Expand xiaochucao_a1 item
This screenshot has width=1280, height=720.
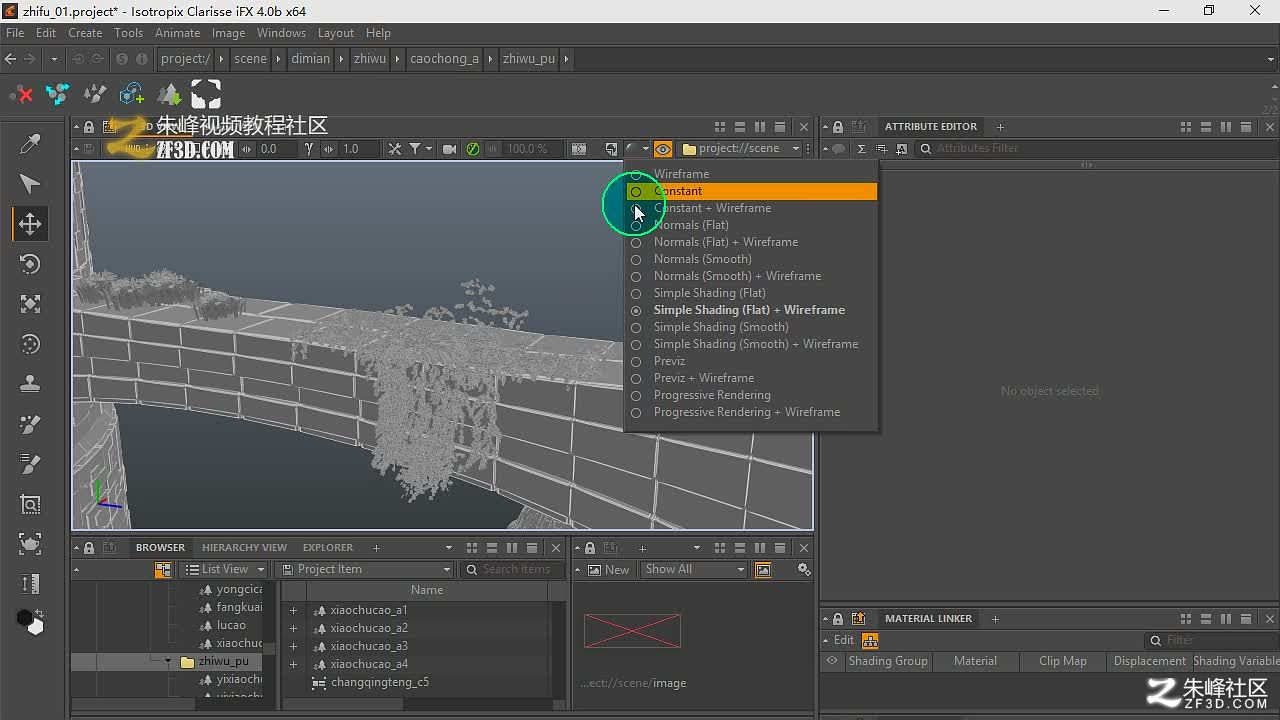[x=293, y=610]
